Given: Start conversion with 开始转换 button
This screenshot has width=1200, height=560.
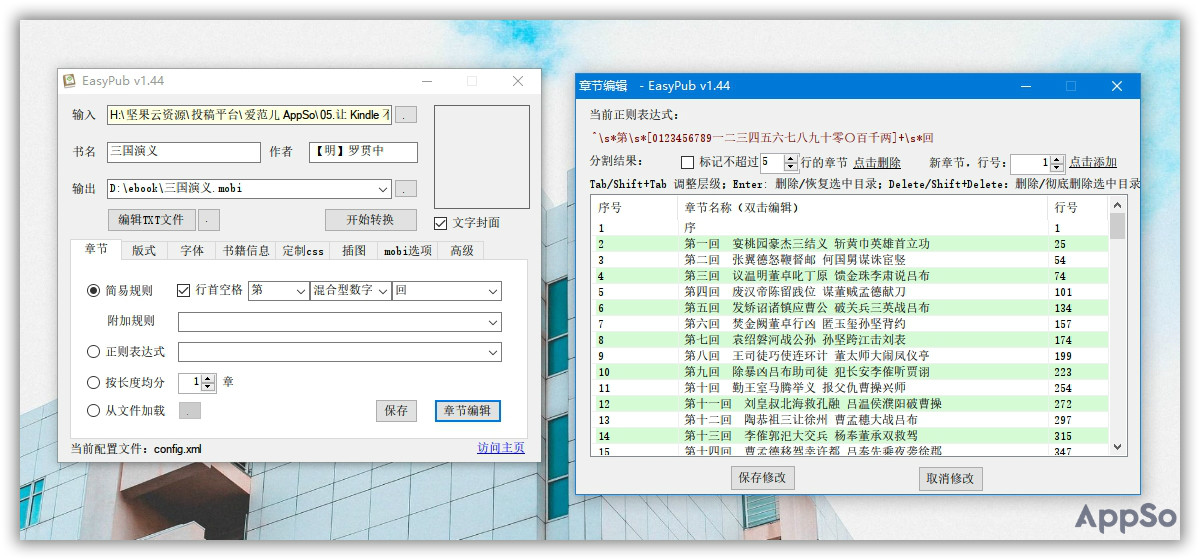Looking at the screenshot, I should [x=370, y=220].
